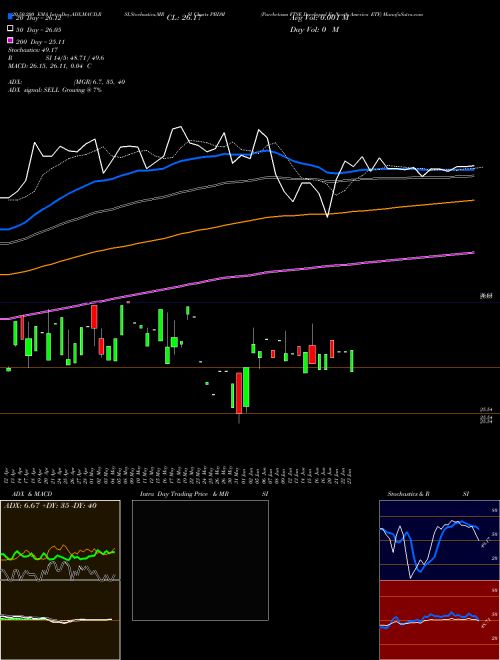500x660 pixels.
Task: Open the red RSI chart panel
Action: pyautogui.click(x=439, y=620)
